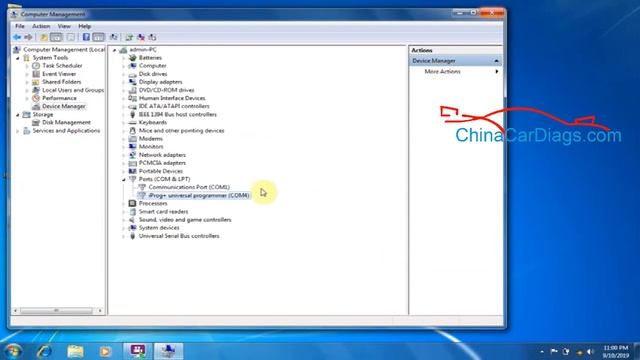Click the IDE ATA/ATAPI controllers icon
Screen dimensions: 640x360
click(x=132, y=106)
